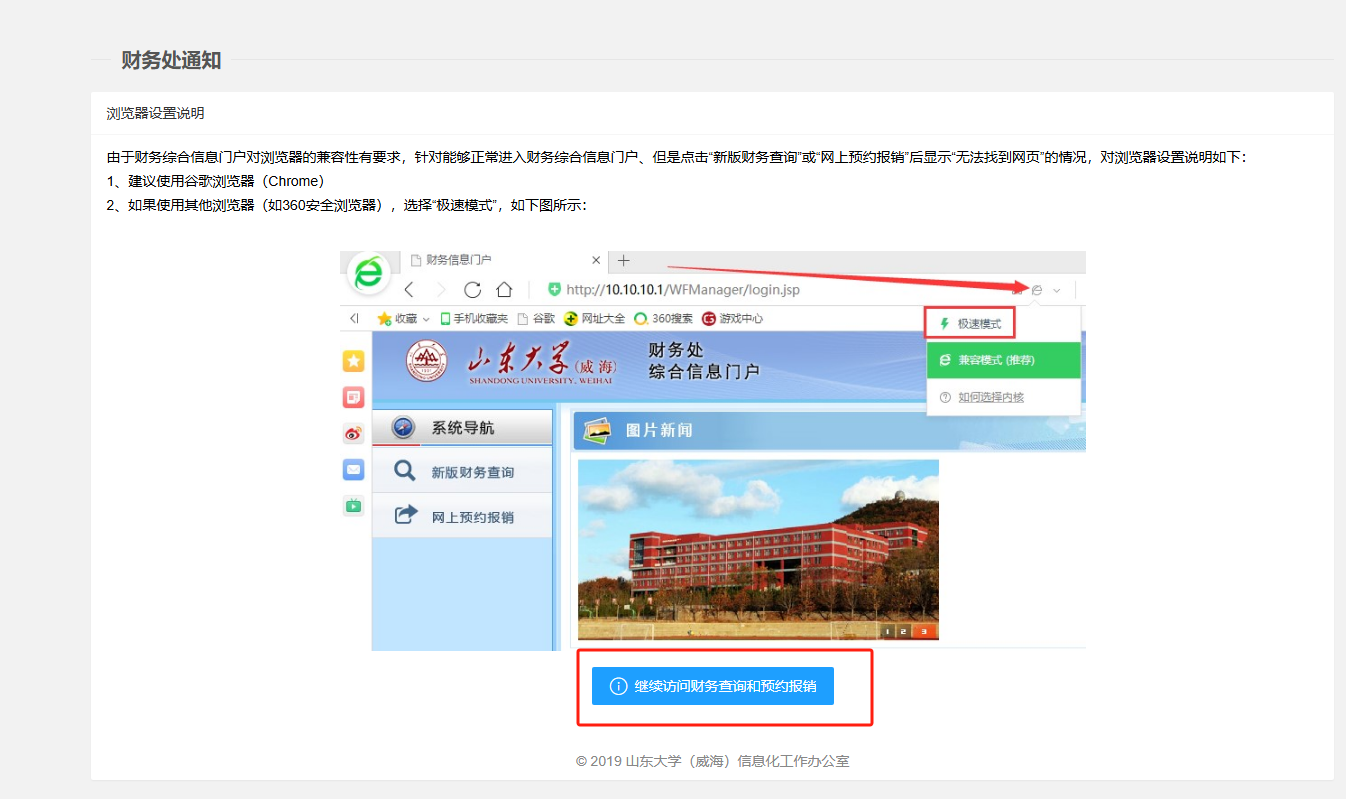Screen dimensions: 1346x799
Task: Open the 收藏 star bookmark menu
Action: (403, 318)
